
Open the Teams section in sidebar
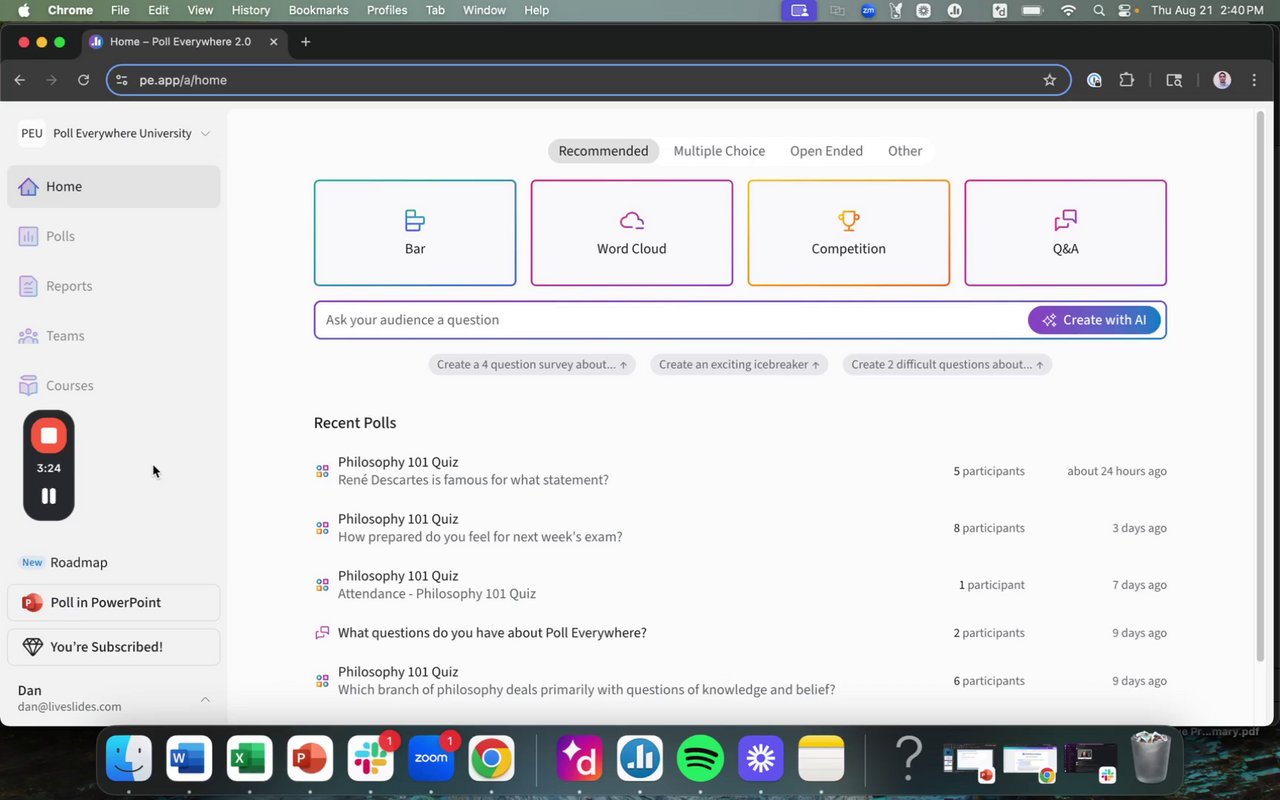click(113, 336)
